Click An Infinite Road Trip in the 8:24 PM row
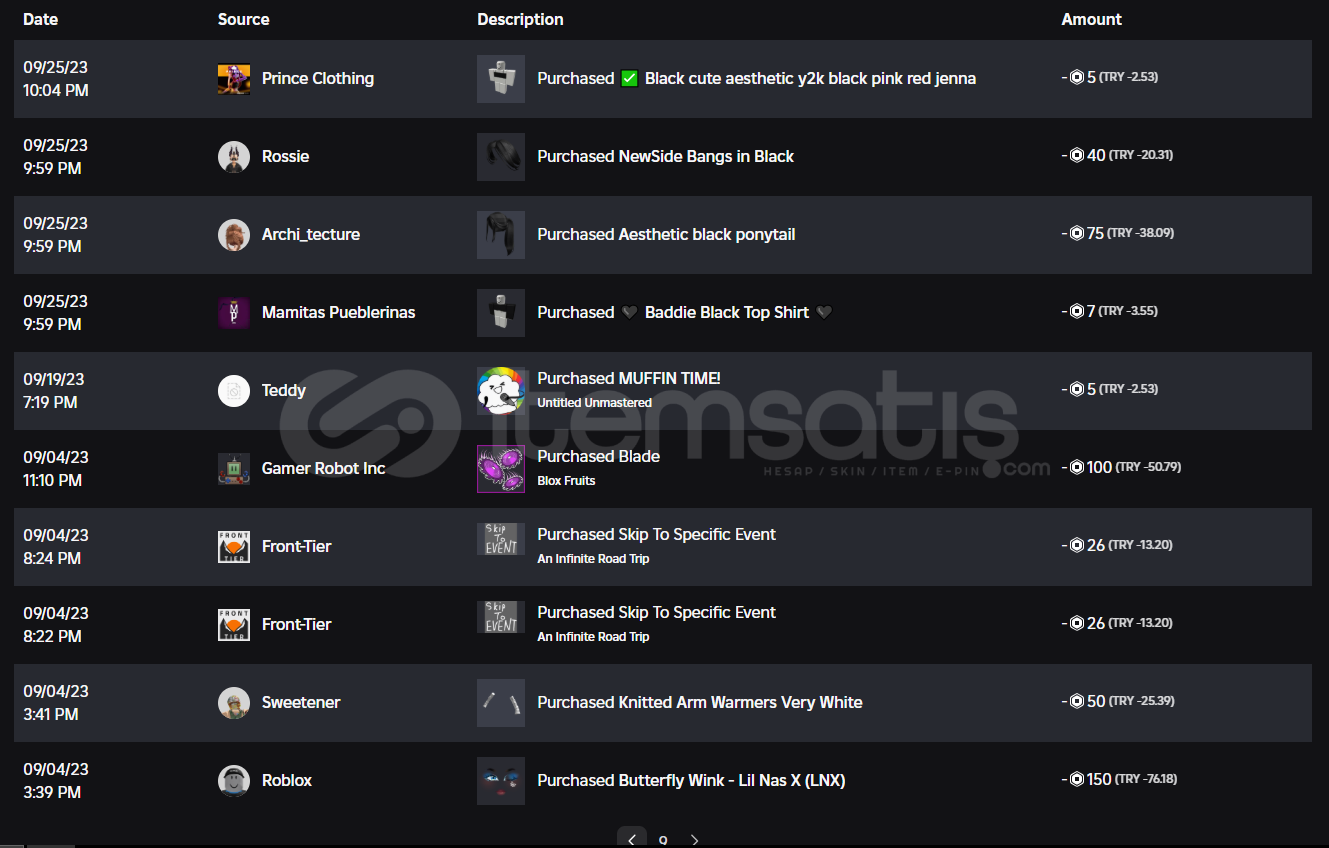The width and height of the screenshot is (1329, 848). point(594,559)
